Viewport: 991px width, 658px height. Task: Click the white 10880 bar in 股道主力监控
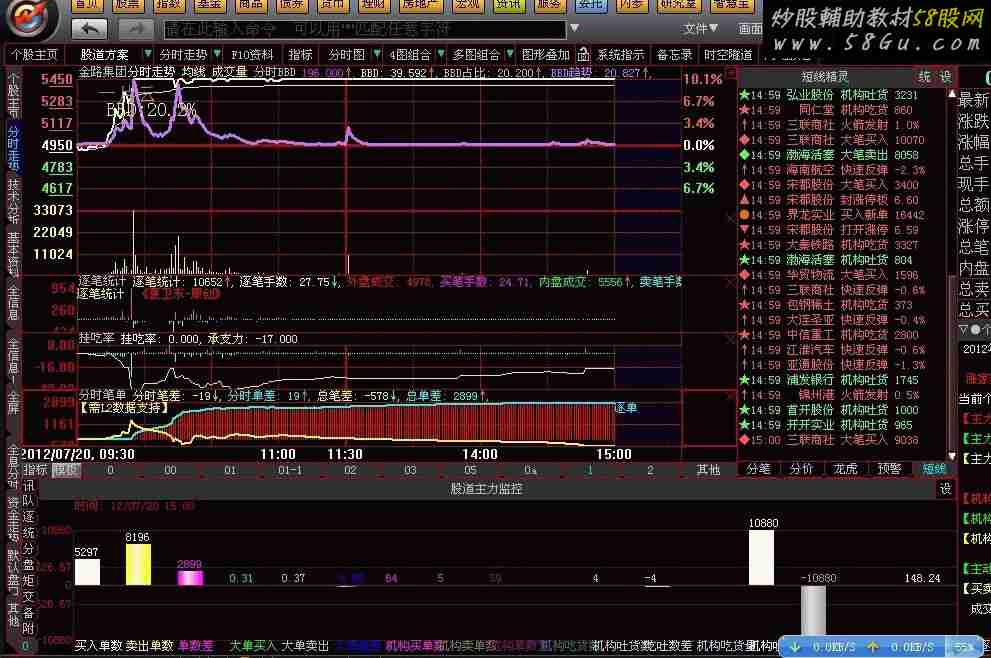tap(762, 558)
